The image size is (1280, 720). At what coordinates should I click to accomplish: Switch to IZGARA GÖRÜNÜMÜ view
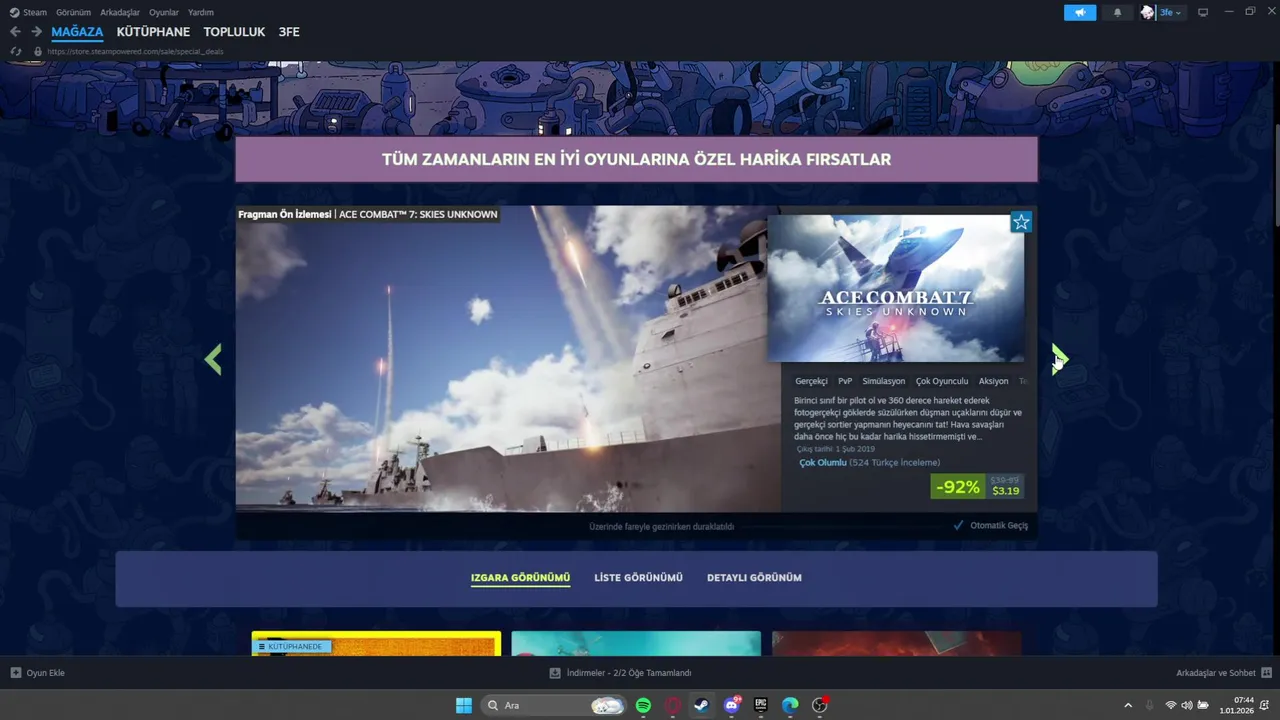[x=520, y=578]
